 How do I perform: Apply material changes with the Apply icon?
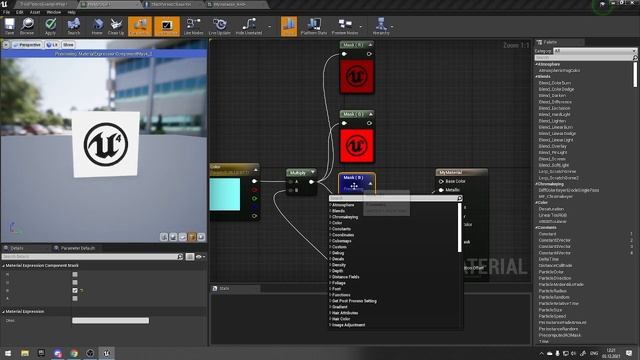50,26
